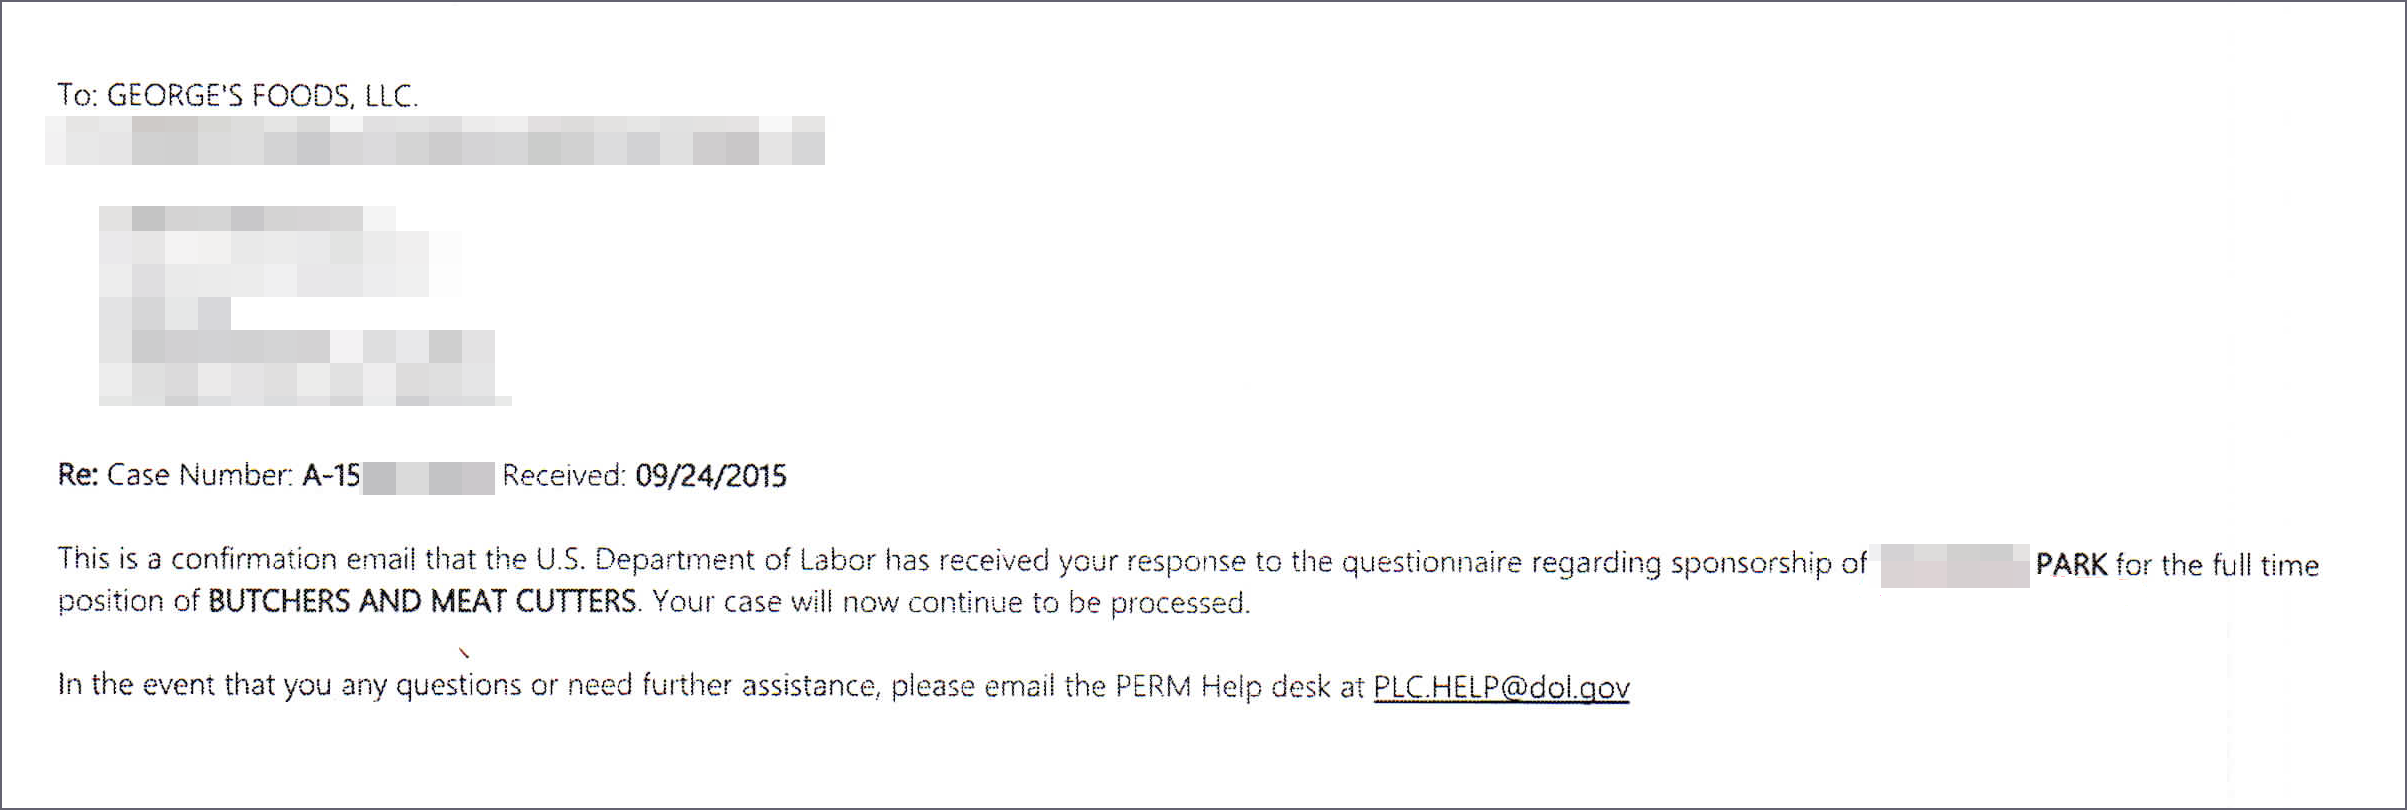This screenshot has width=2407, height=810.
Task: Click the "Received:" label
Action: tap(564, 475)
